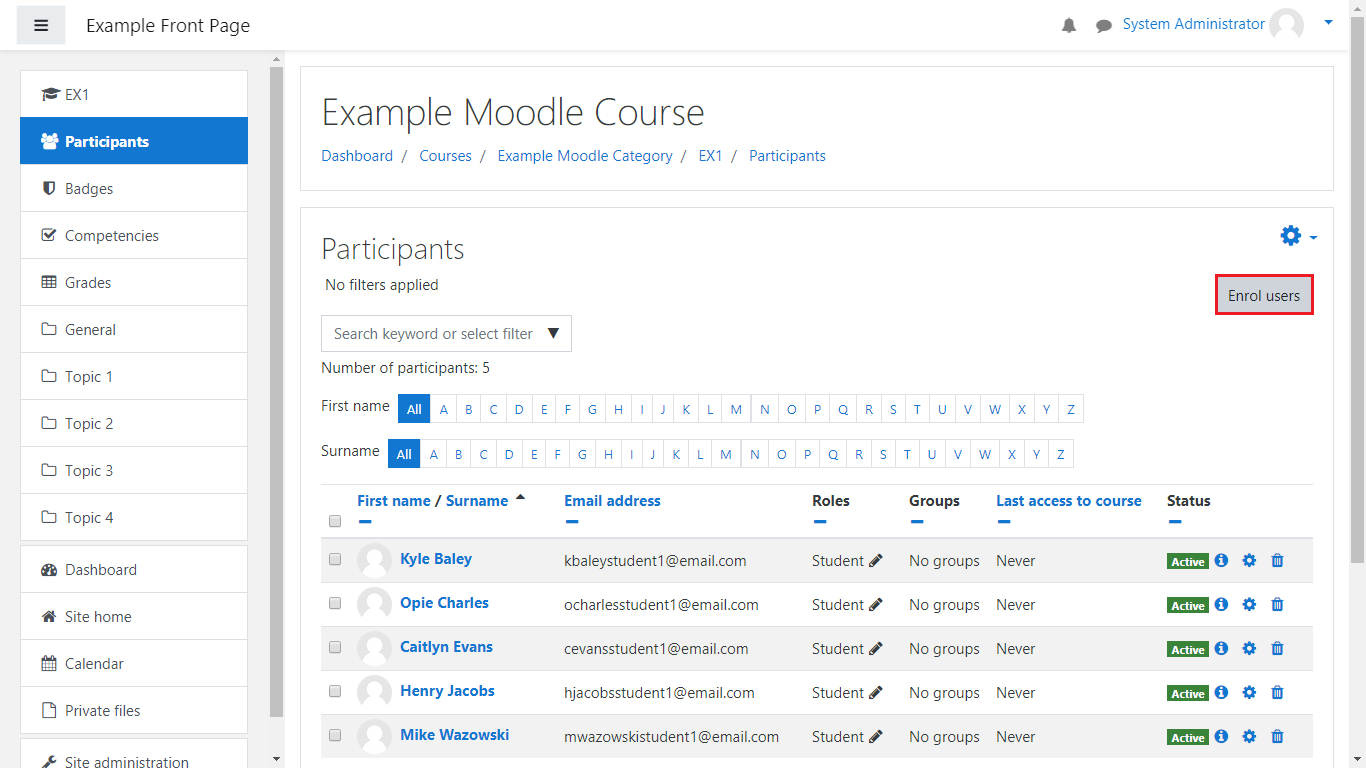Open the notifications bell icon
This screenshot has height=768, width=1366.
click(x=1069, y=25)
